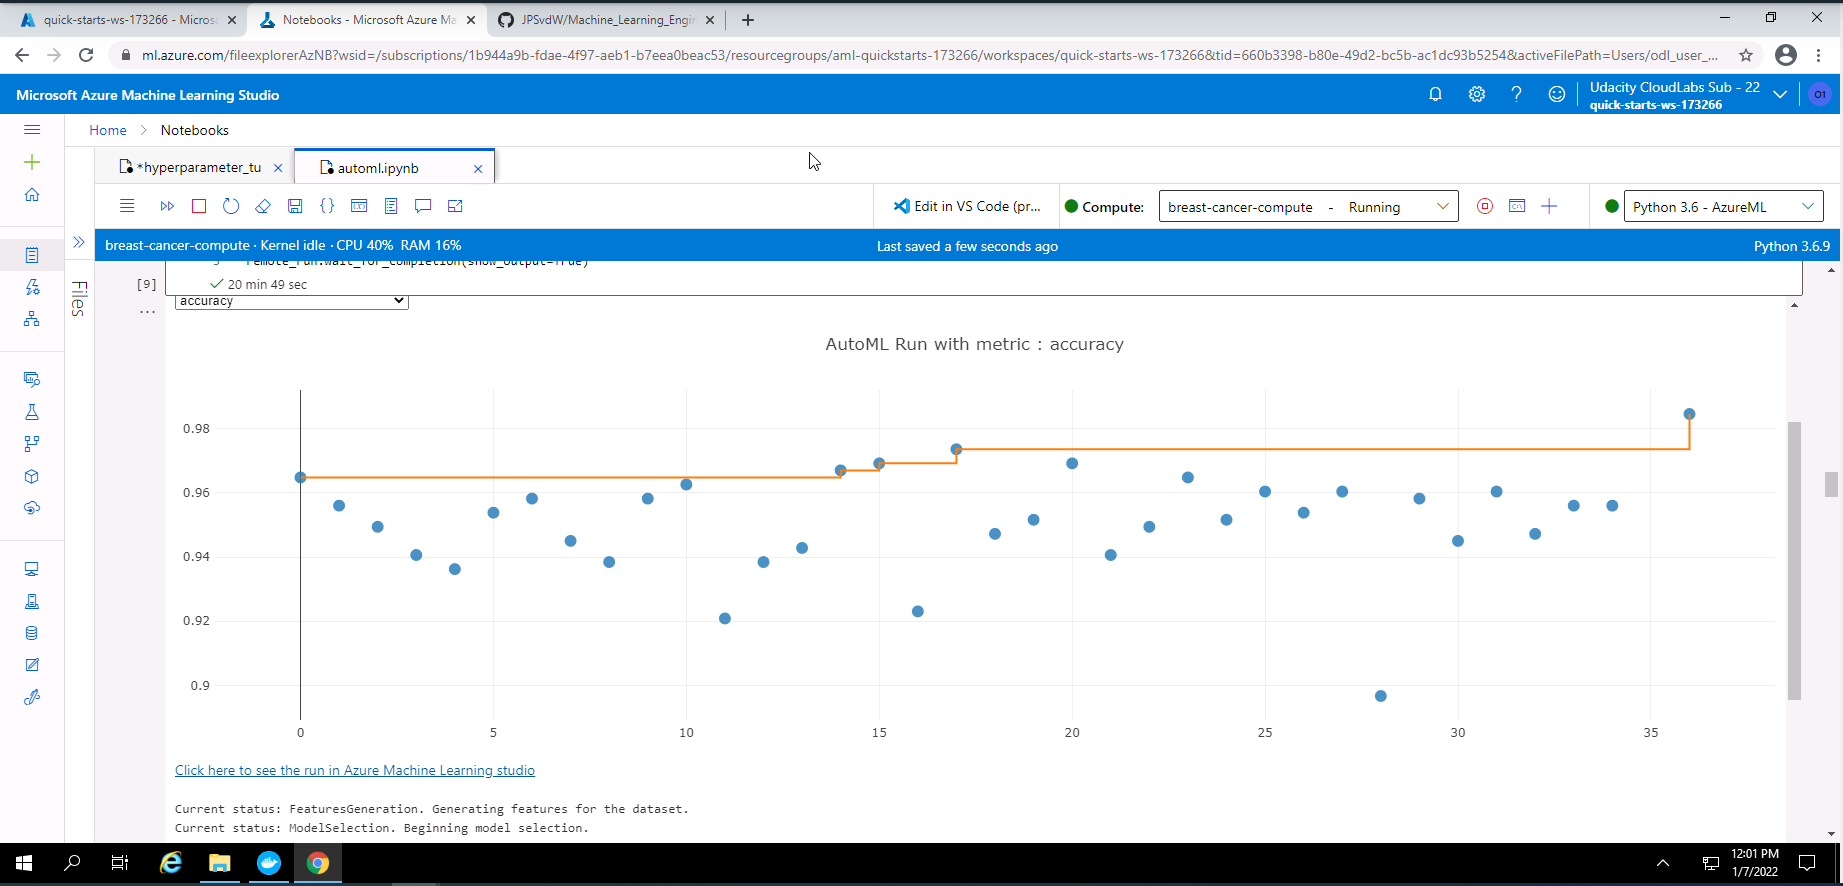Viewport: 1843px width, 886px height.
Task: Open the Datastores cylinder icon
Action: pos(32,633)
